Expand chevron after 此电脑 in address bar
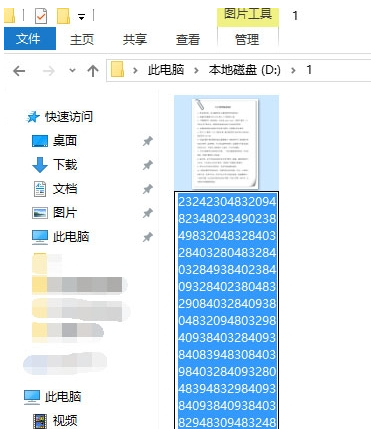 pos(196,70)
